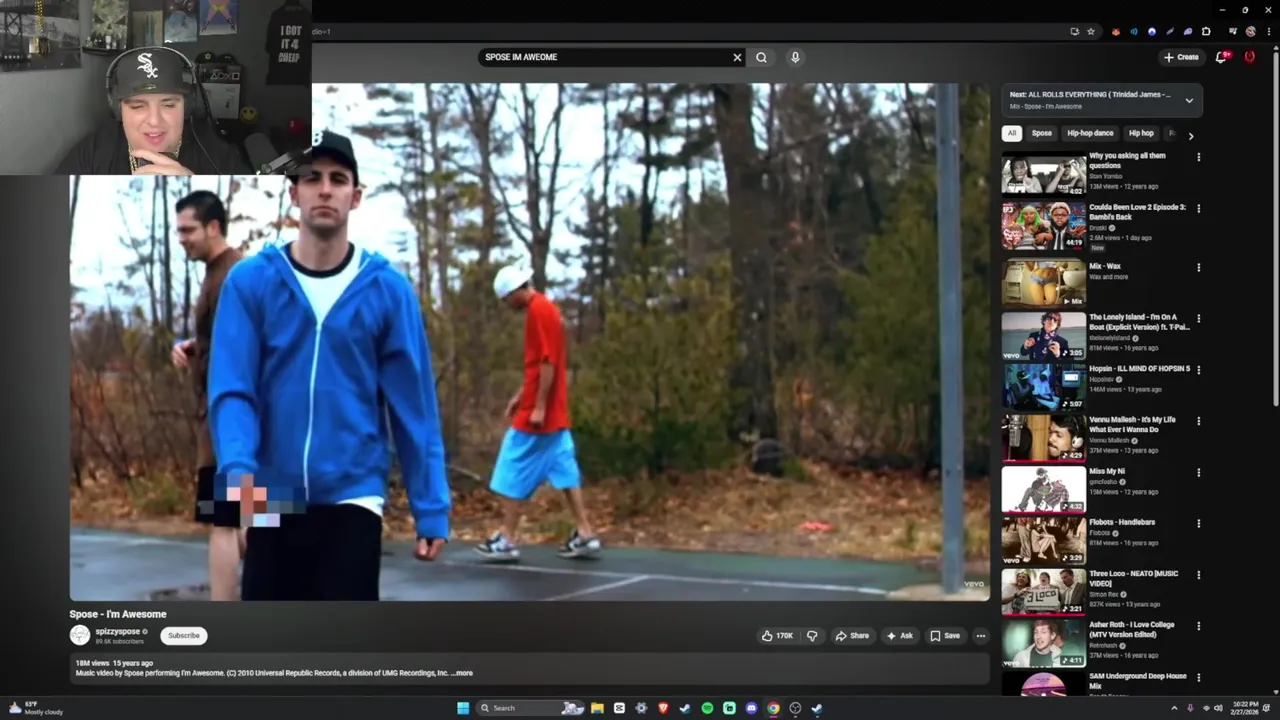Open Flobots - Handlebars video title
Image resolution: width=1280 pixels, height=720 pixels.
(x=1122, y=522)
